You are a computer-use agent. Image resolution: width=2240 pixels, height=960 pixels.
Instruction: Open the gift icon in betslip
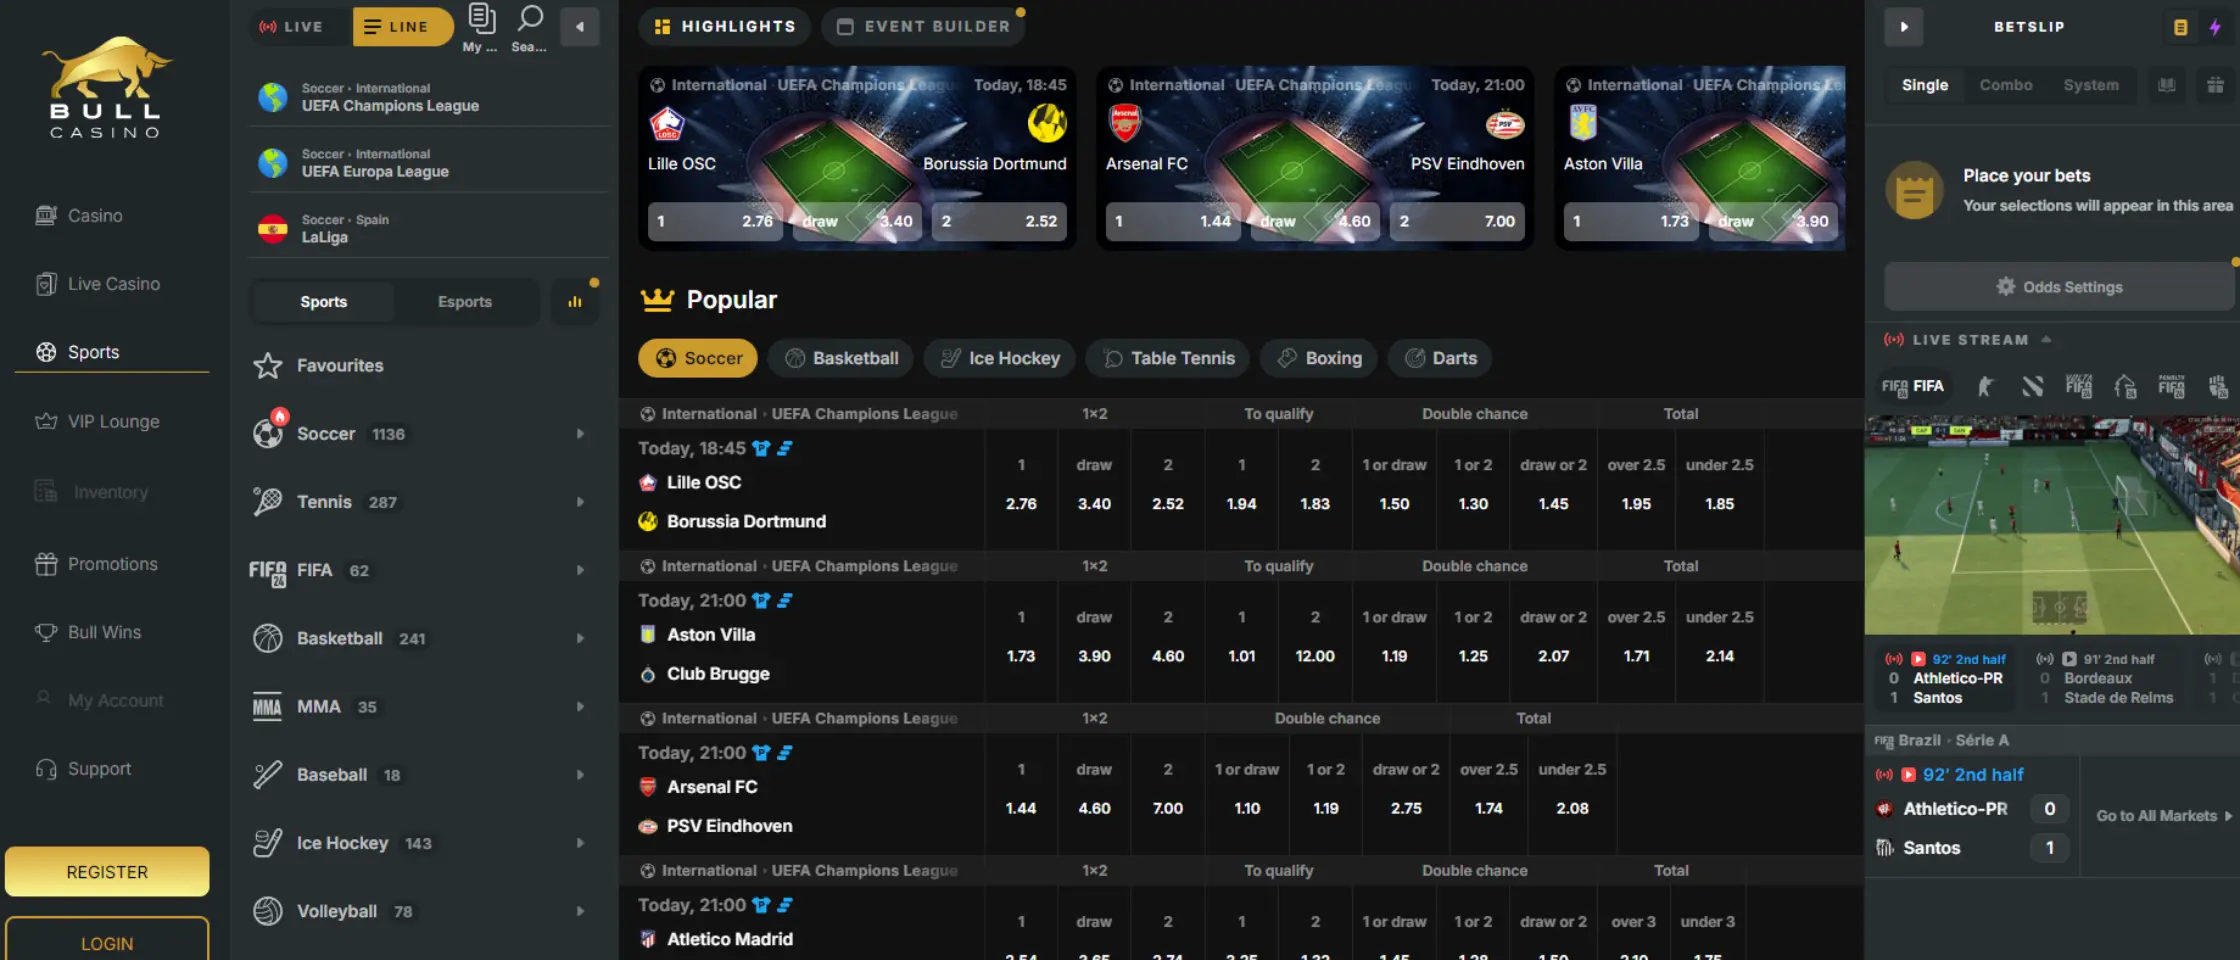click(2215, 85)
